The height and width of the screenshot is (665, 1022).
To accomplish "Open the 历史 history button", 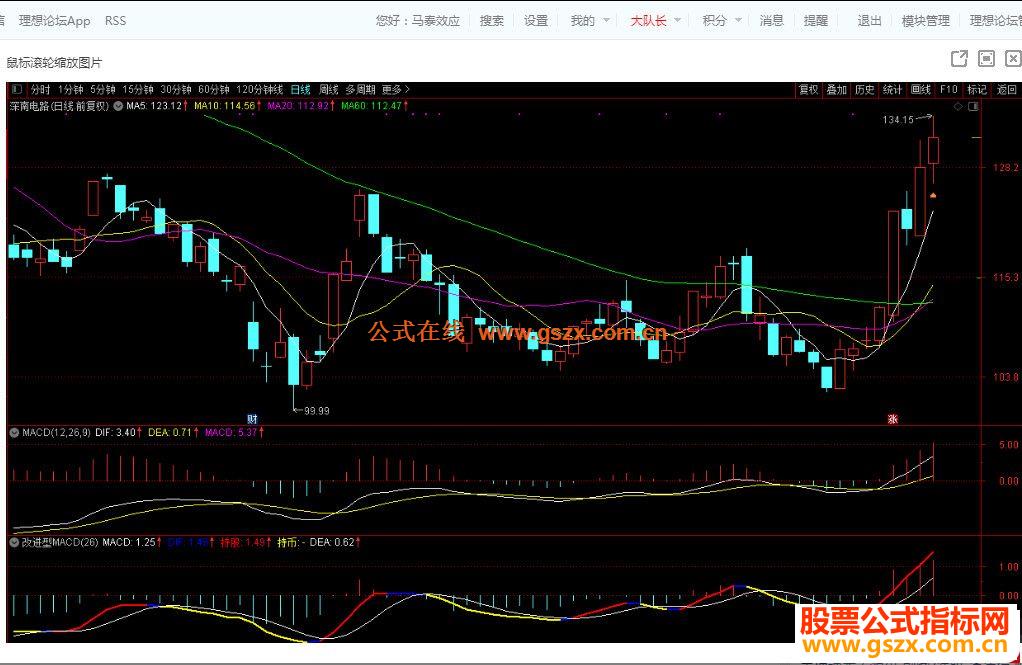I will [864, 89].
